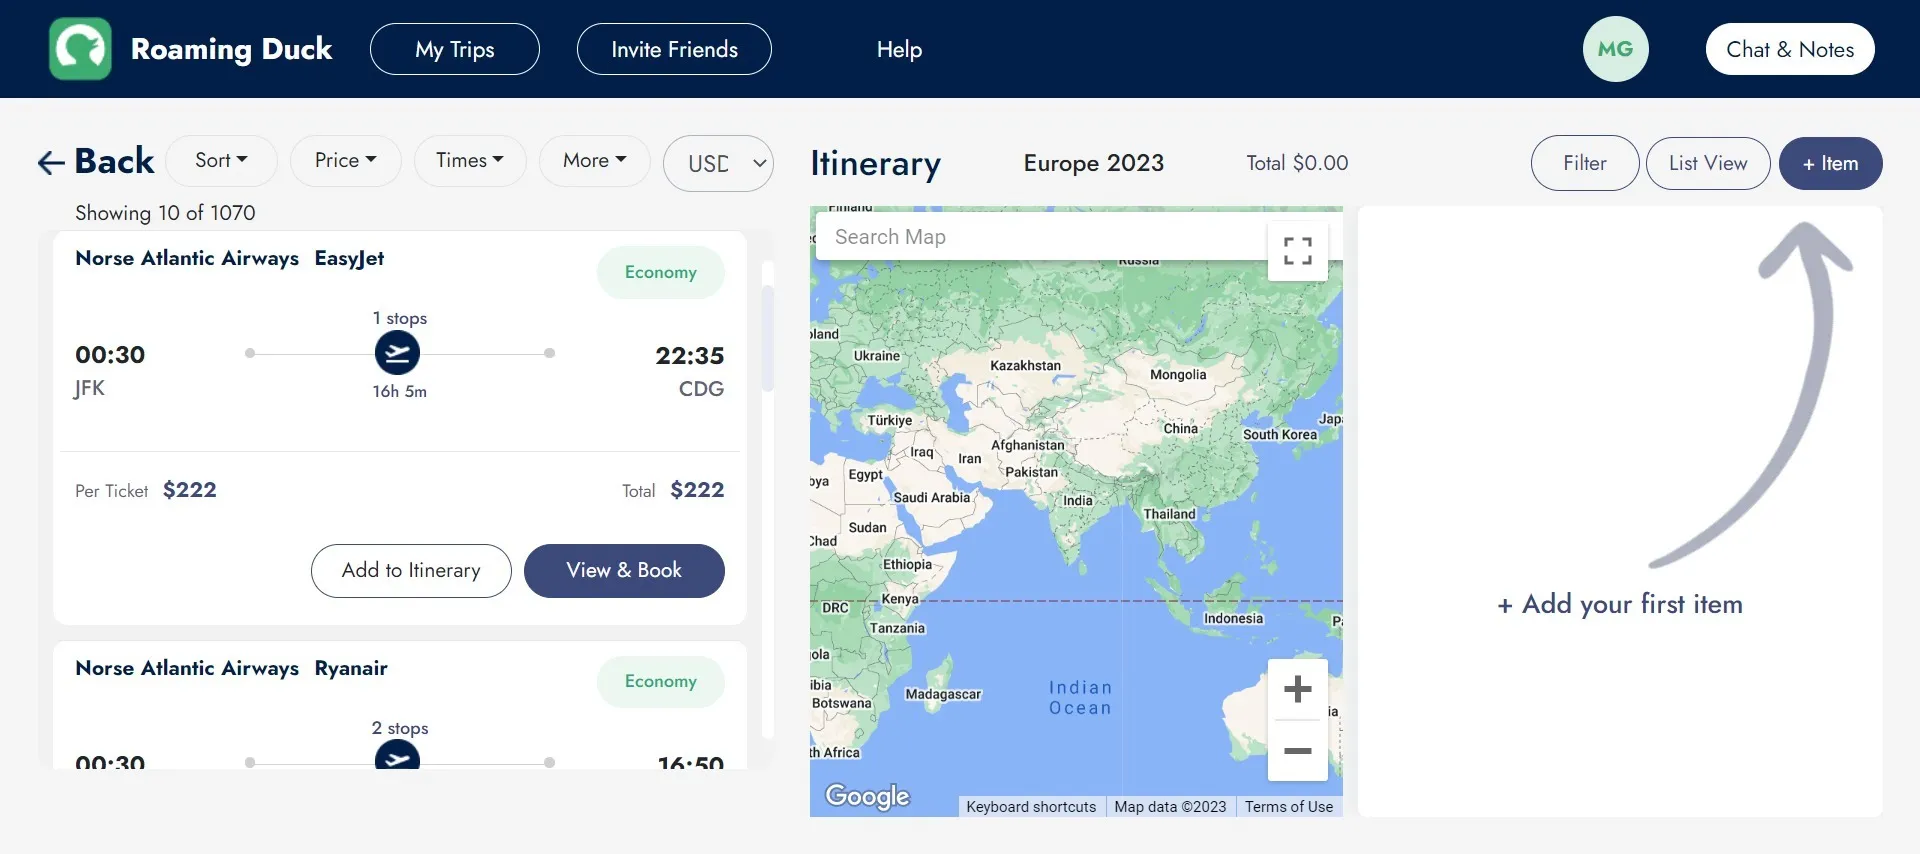
Task: Open the Sort dropdown
Action: pos(221,160)
